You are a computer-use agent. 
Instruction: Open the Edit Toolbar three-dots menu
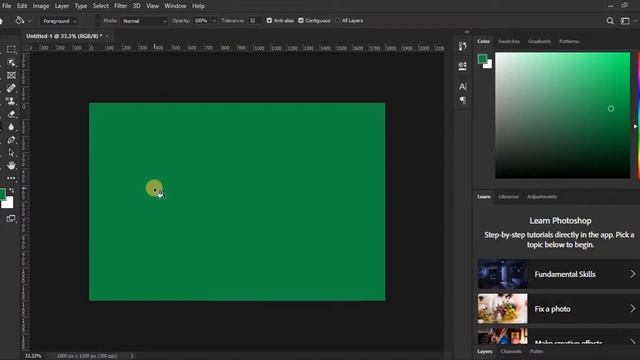[11, 178]
